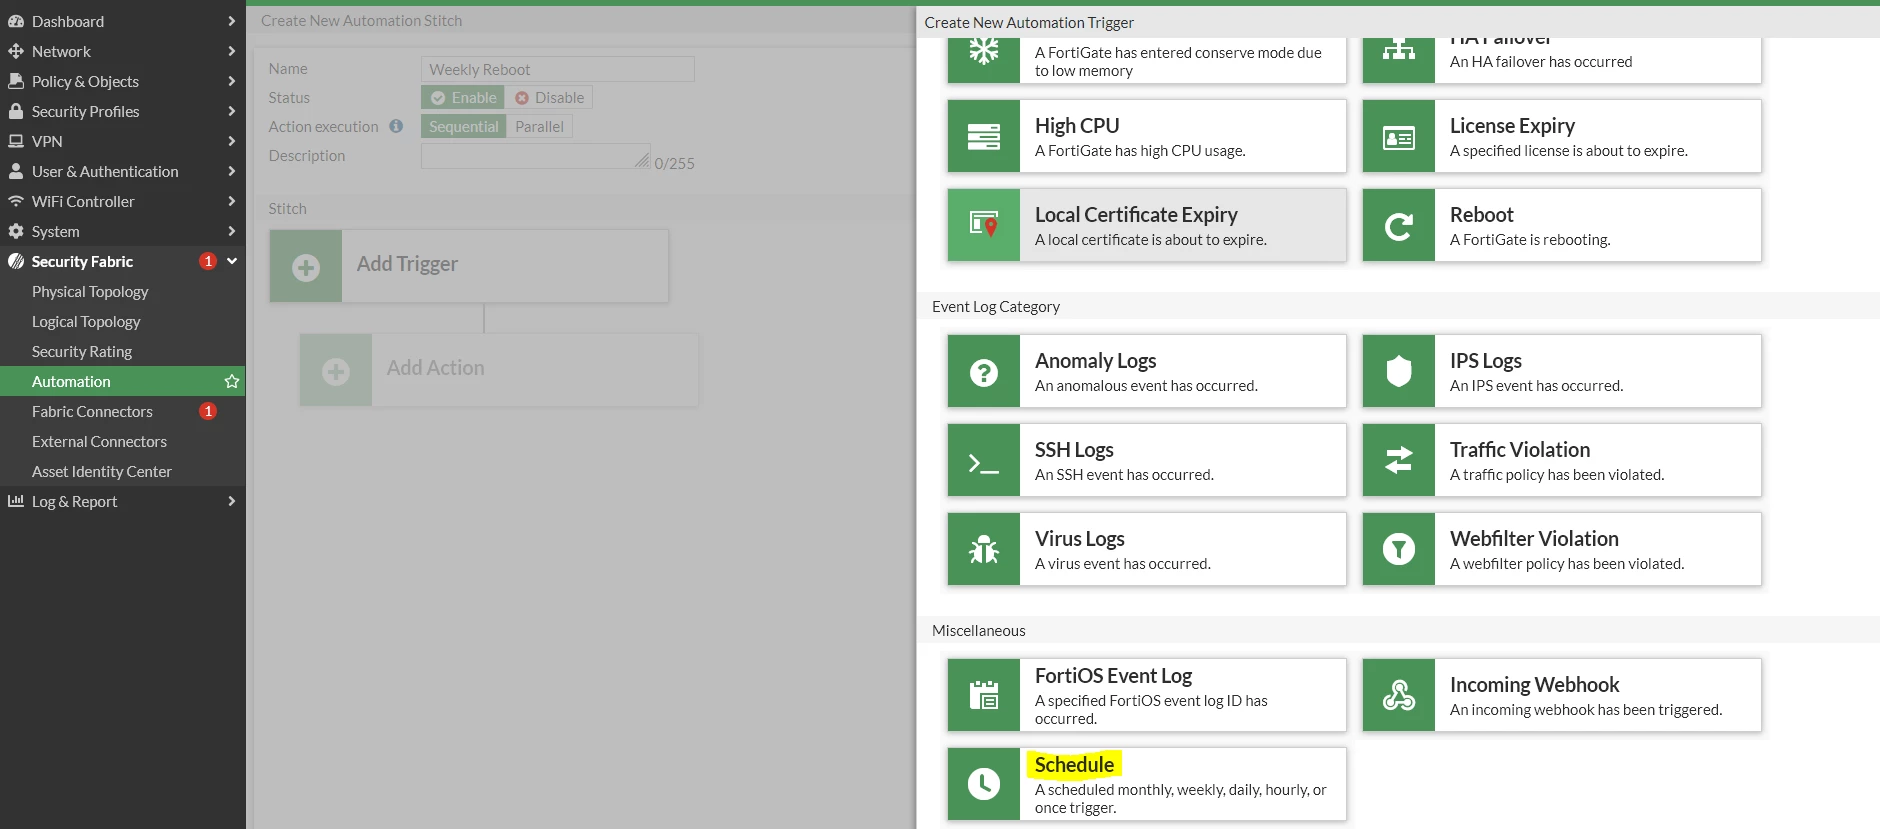
Task: Click the Reboot circular arrow icon
Action: click(1399, 226)
